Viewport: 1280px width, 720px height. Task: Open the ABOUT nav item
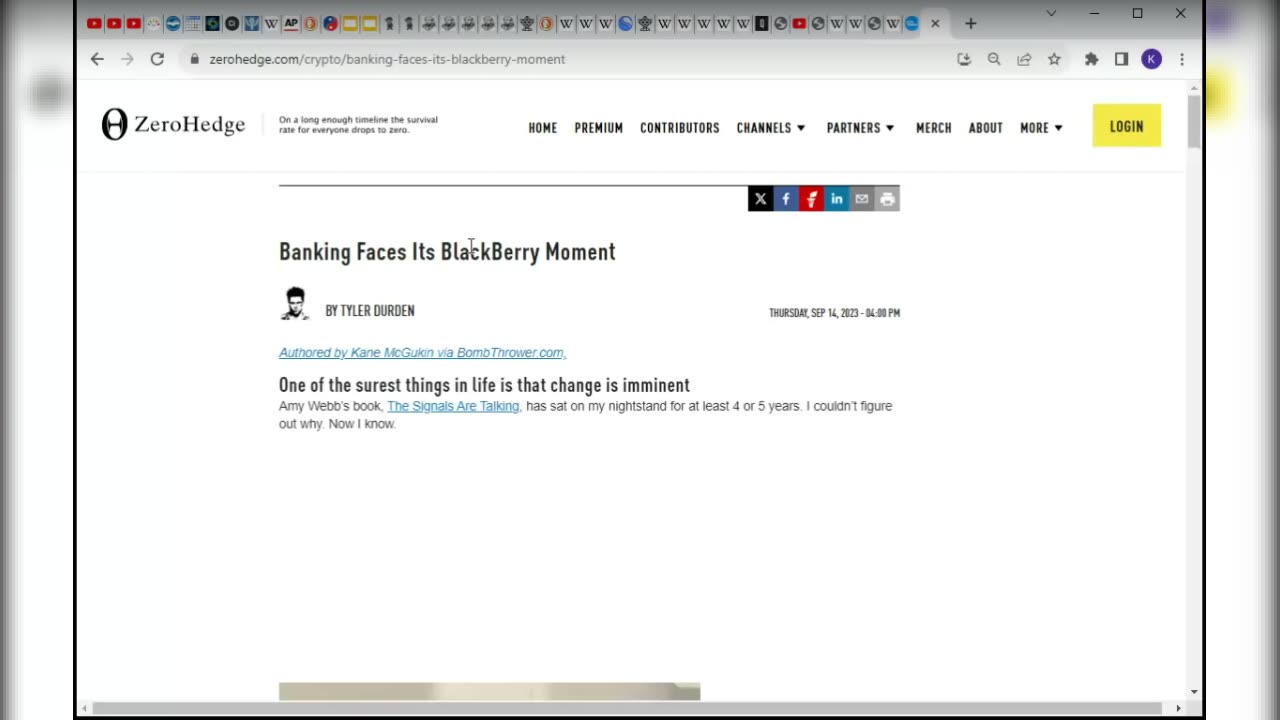(x=986, y=128)
